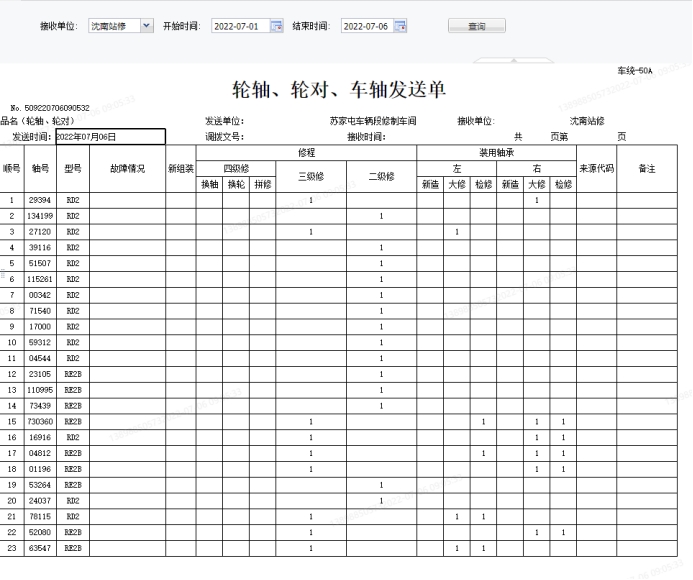The width and height of the screenshot is (693, 580).
Task: Focus the 结束时间 field showing 2022-07-06
Action: pyautogui.click(x=367, y=26)
